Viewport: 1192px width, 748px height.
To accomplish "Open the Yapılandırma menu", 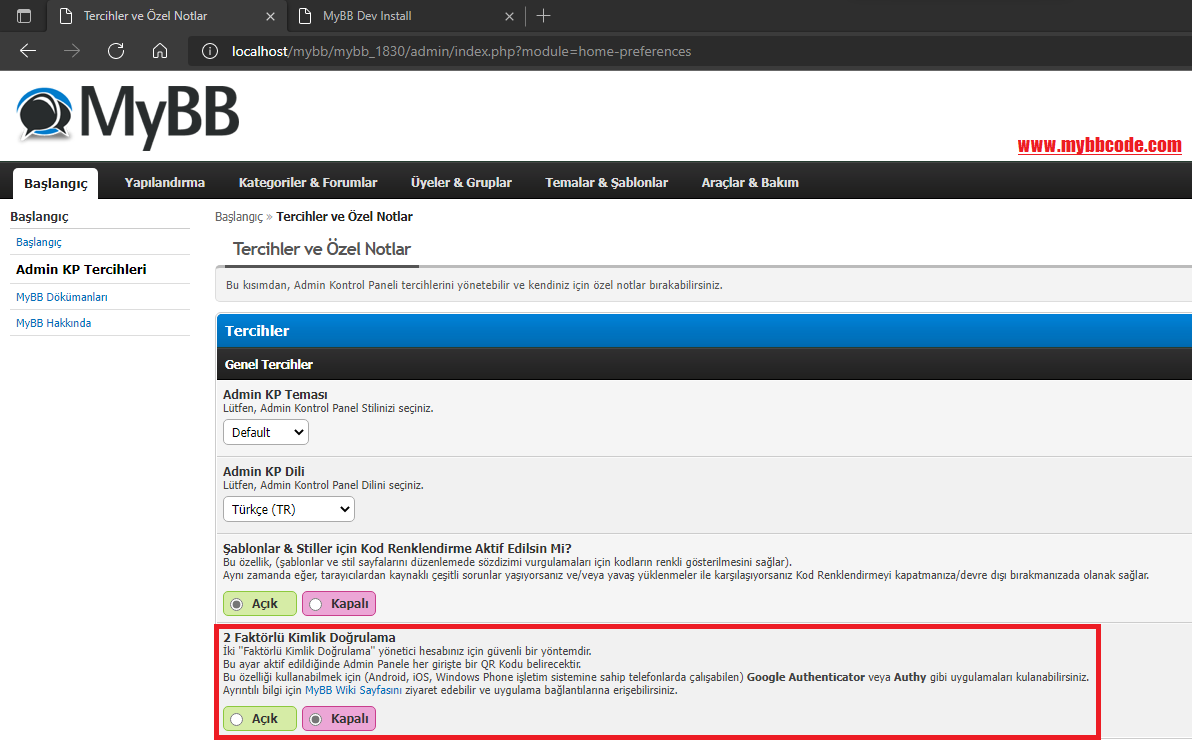I will [x=165, y=182].
